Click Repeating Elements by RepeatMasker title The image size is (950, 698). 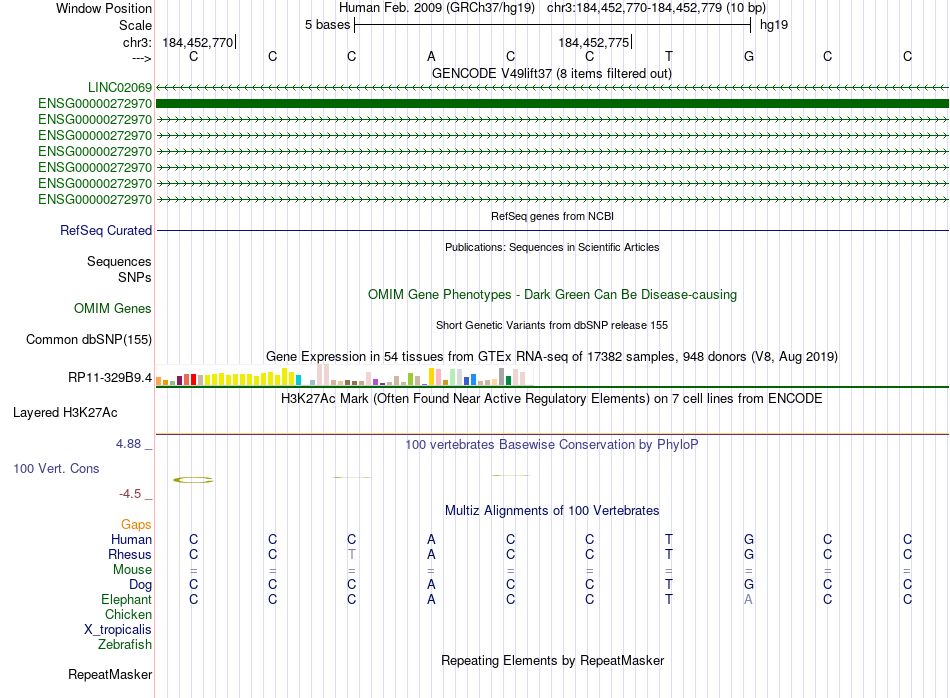tap(553, 660)
